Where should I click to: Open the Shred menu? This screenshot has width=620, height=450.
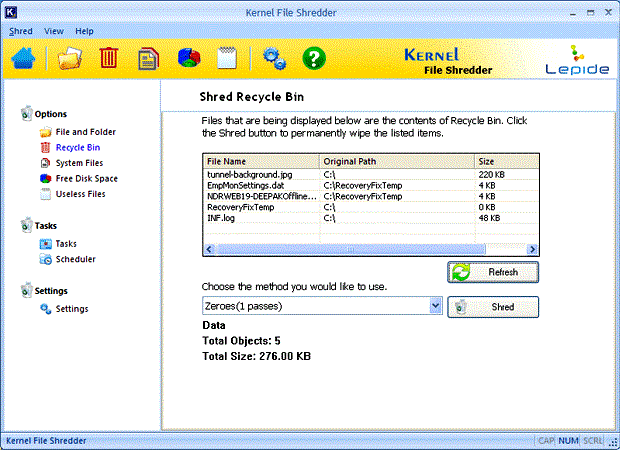pyautogui.click(x=21, y=31)
